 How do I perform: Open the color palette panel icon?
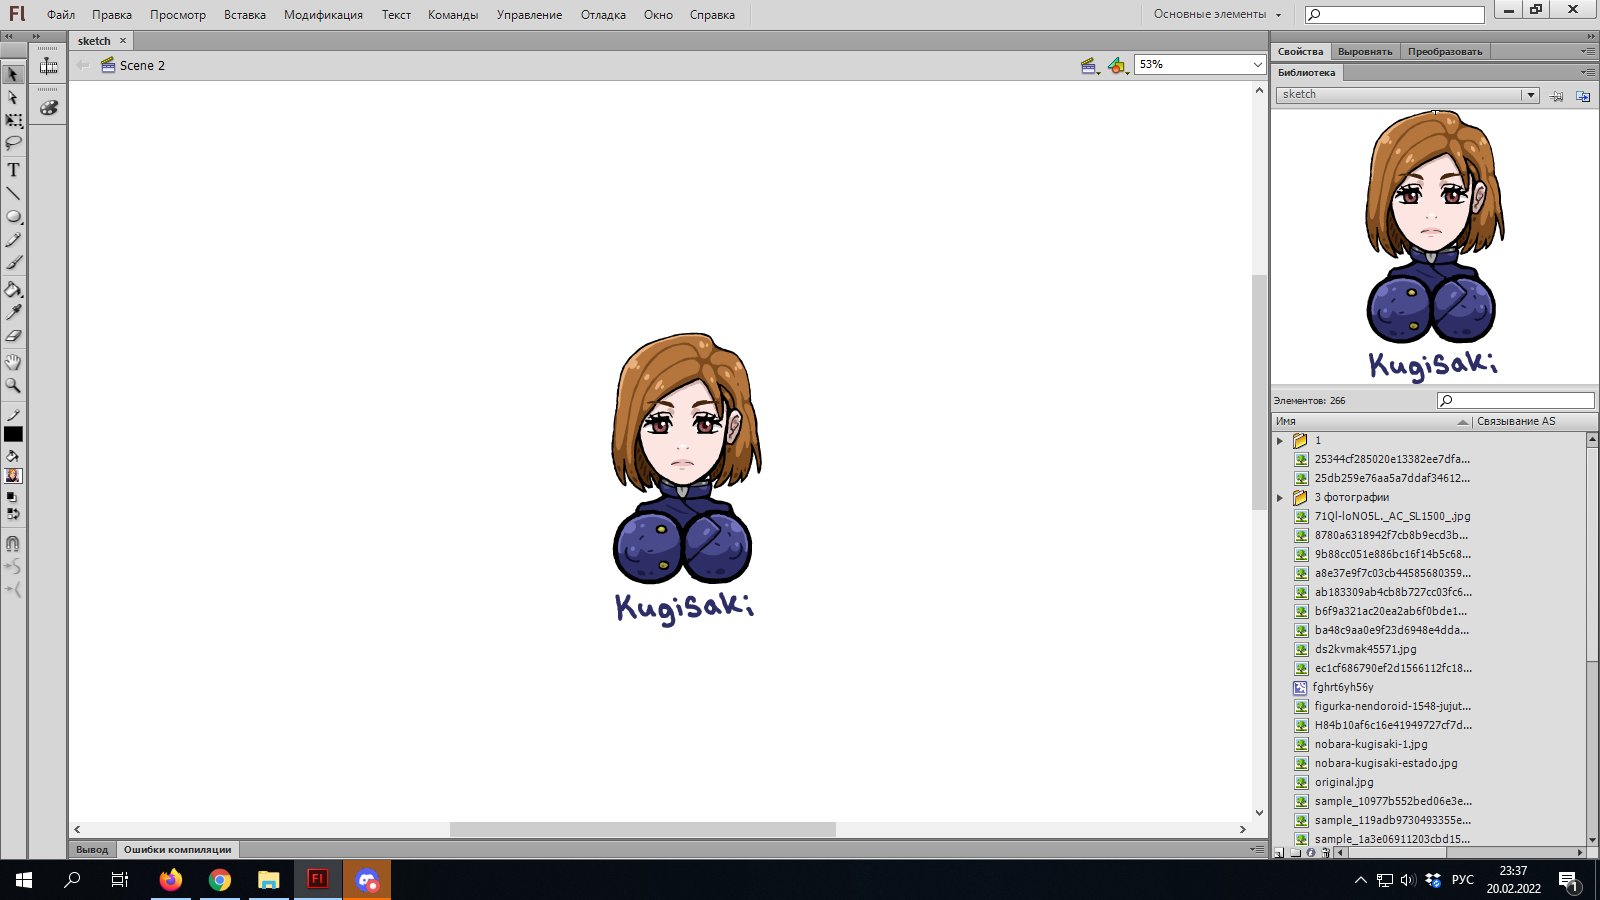click(48, 107)
